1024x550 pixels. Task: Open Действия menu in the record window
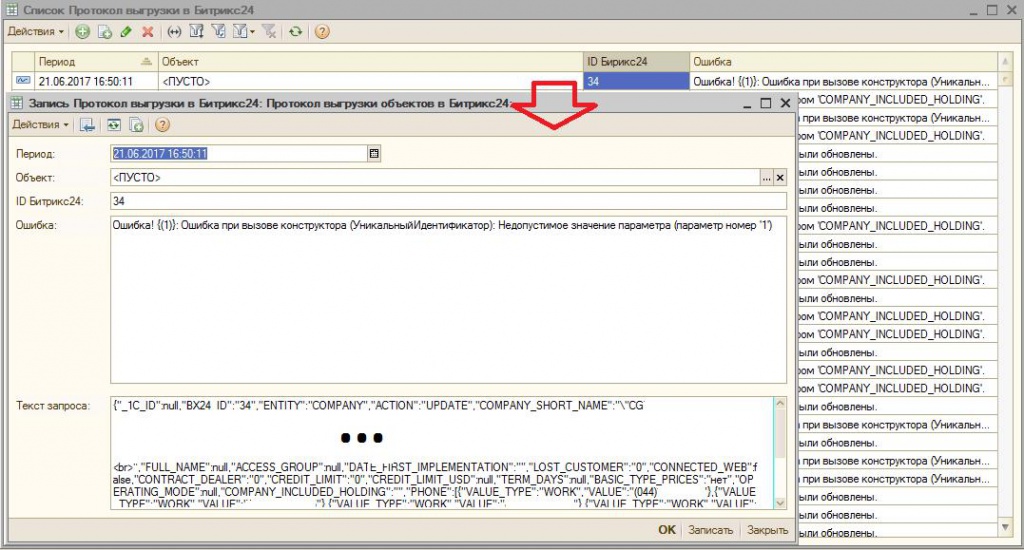click(x=40, y=125)
